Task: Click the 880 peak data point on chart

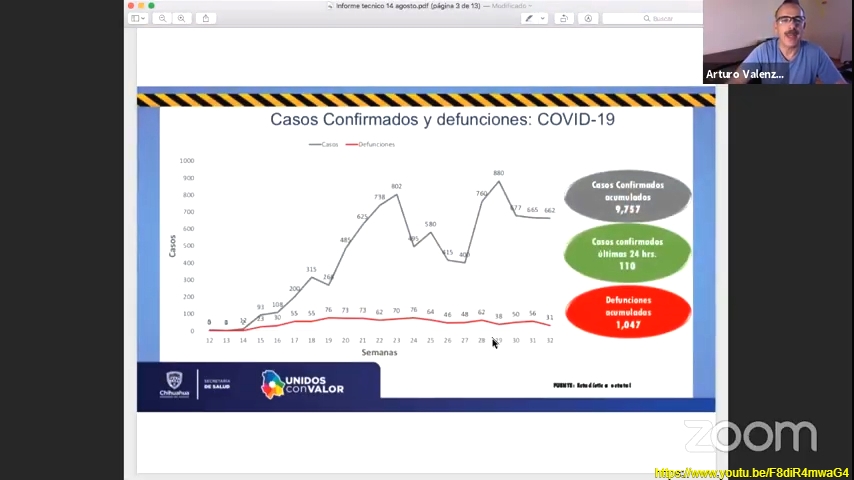Action: [x=498, y=181]
